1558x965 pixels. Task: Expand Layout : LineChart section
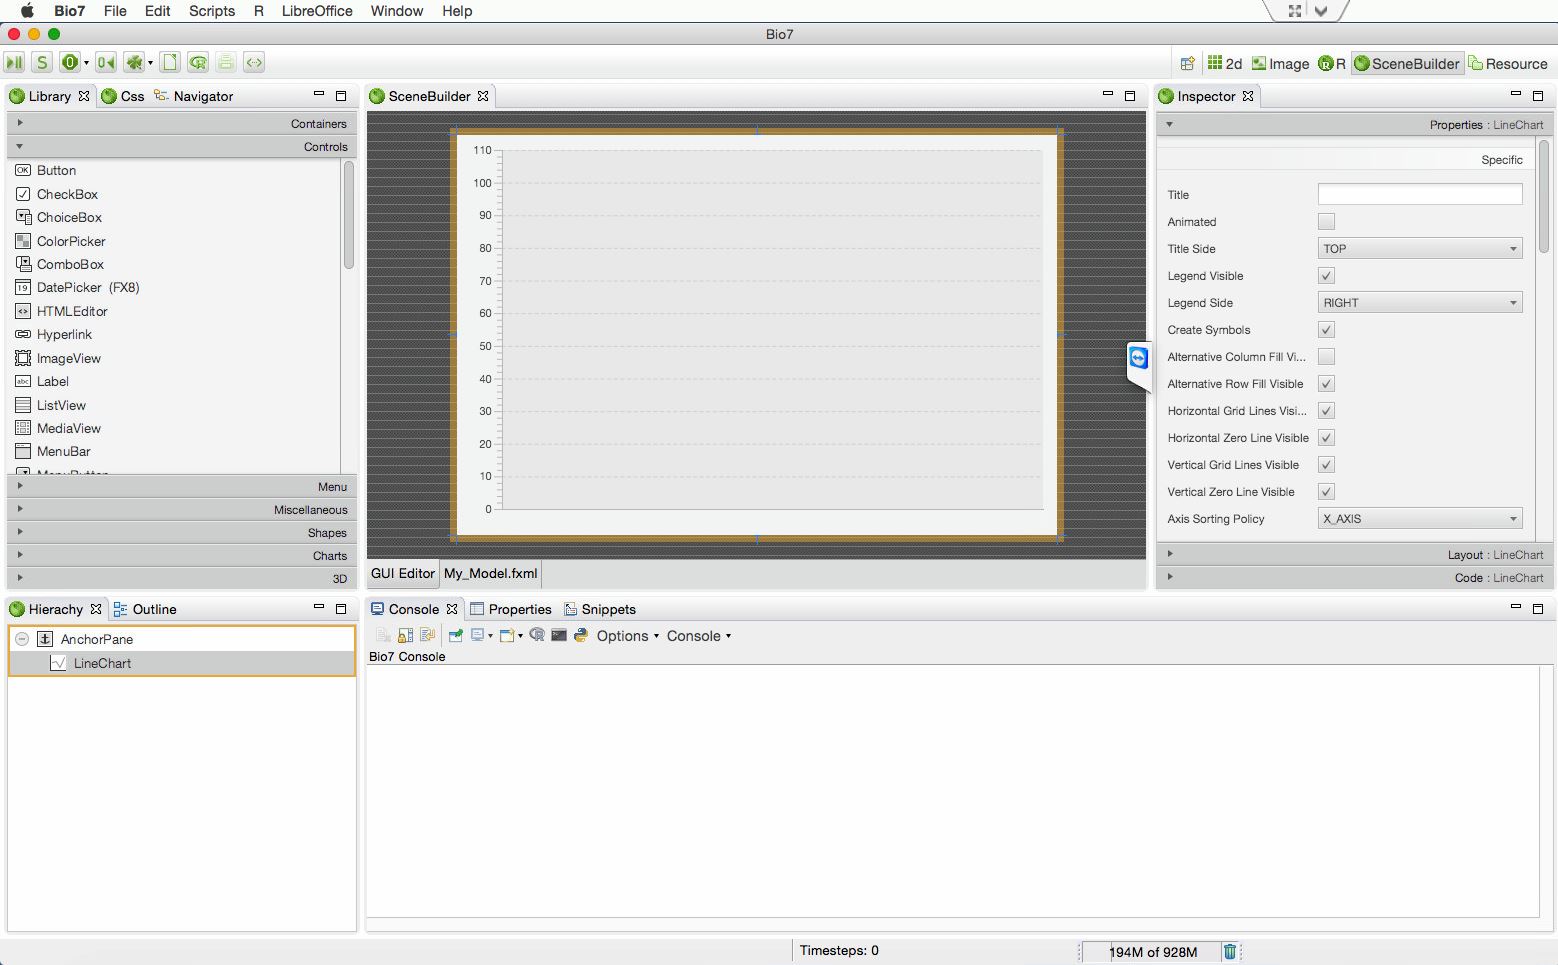1353,554
